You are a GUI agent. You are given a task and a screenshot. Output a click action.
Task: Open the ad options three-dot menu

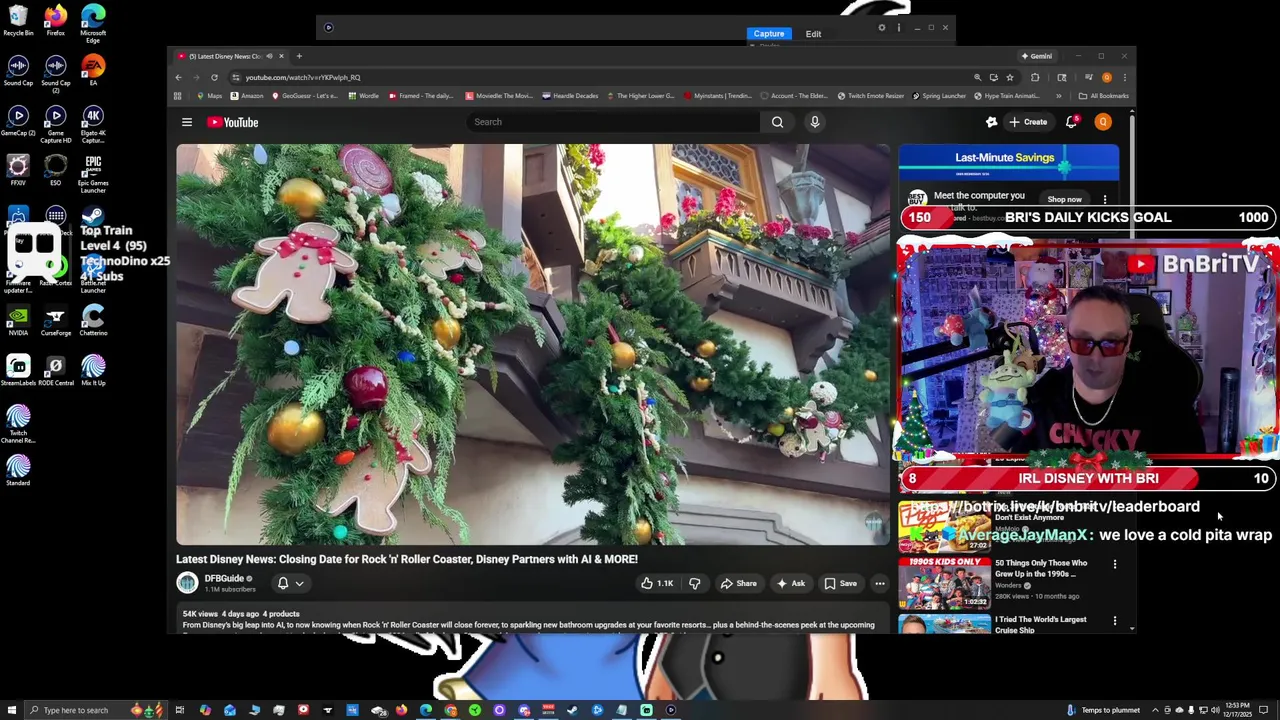pos(1105,199)
